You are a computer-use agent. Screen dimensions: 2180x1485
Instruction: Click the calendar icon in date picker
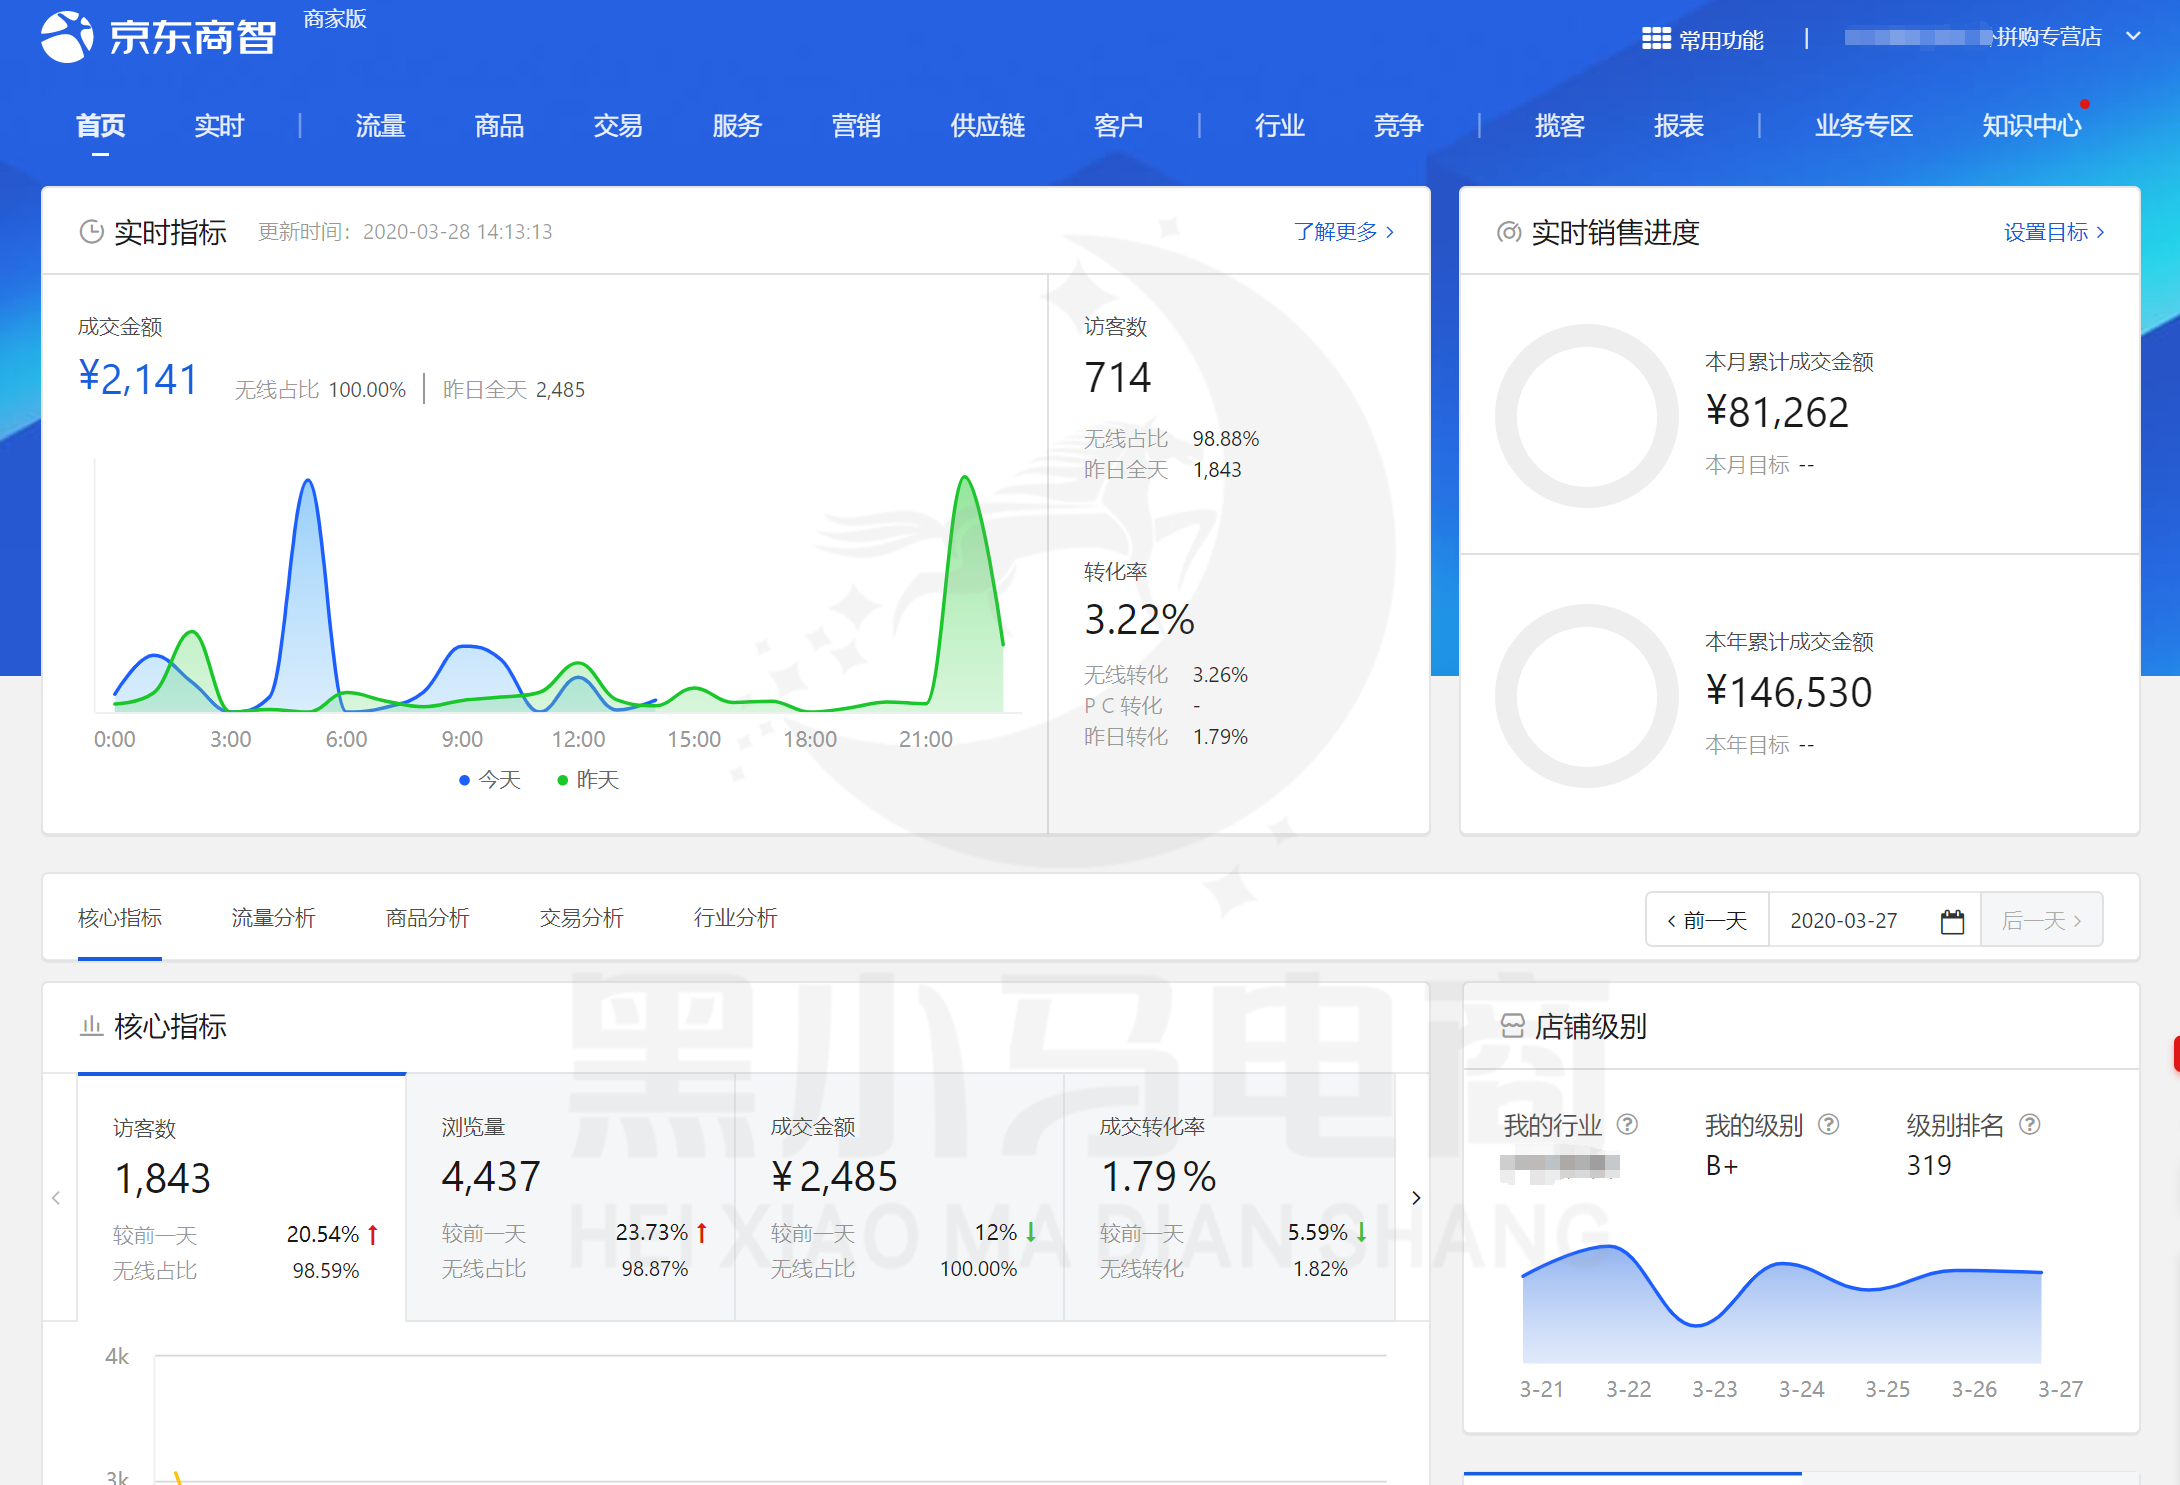1952,921
